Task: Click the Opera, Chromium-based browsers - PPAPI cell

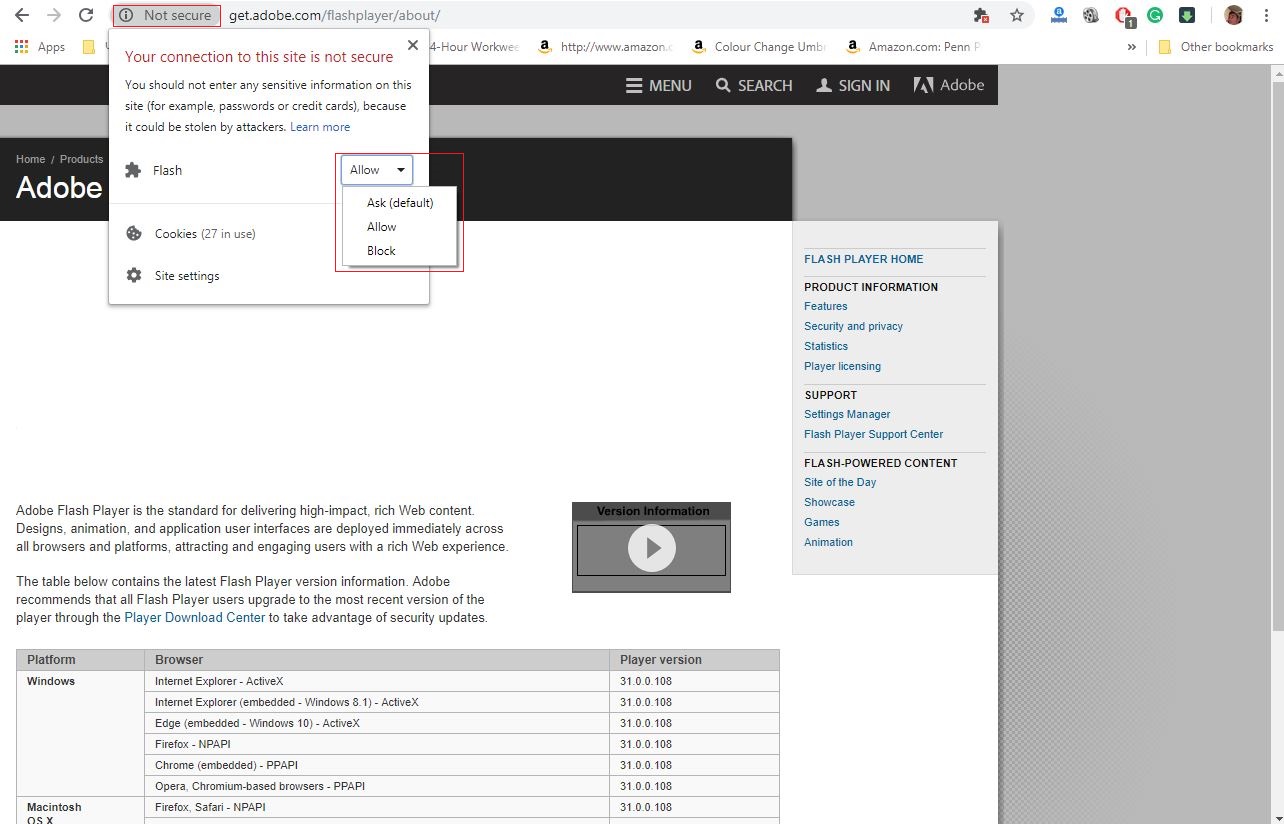Action: 377,786
